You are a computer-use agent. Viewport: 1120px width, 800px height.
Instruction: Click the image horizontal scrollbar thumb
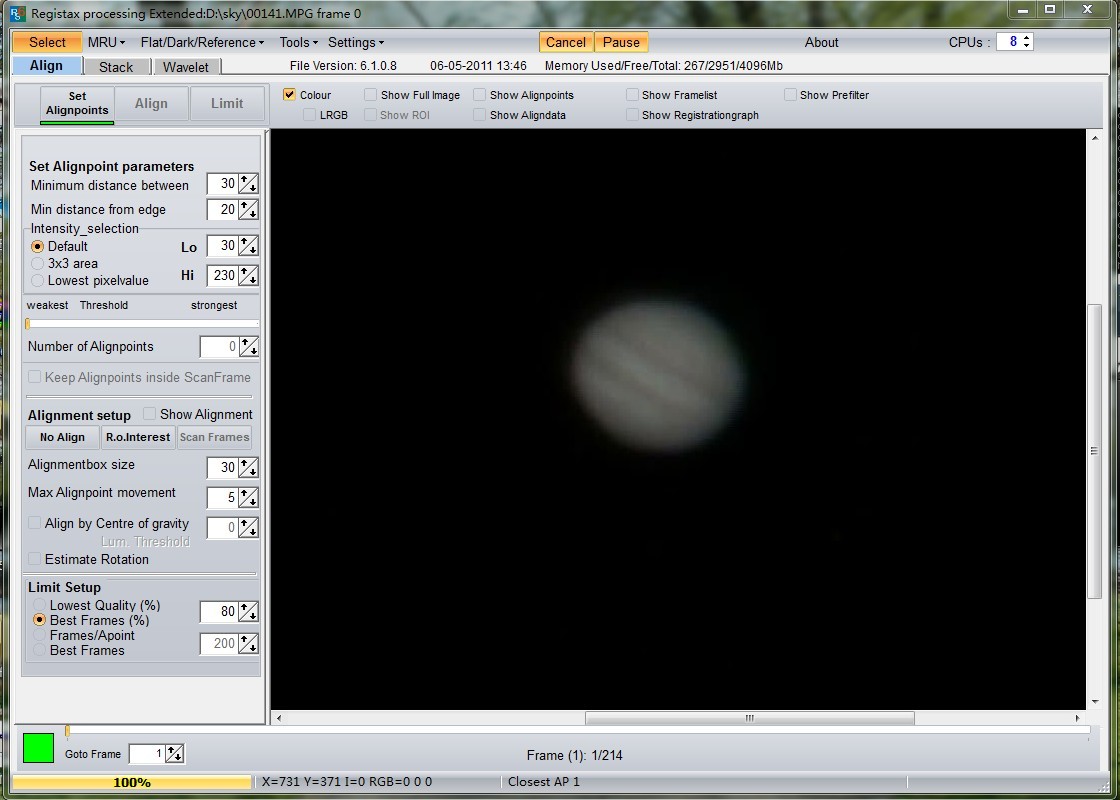pyautogui.click(x=750, y=718)
